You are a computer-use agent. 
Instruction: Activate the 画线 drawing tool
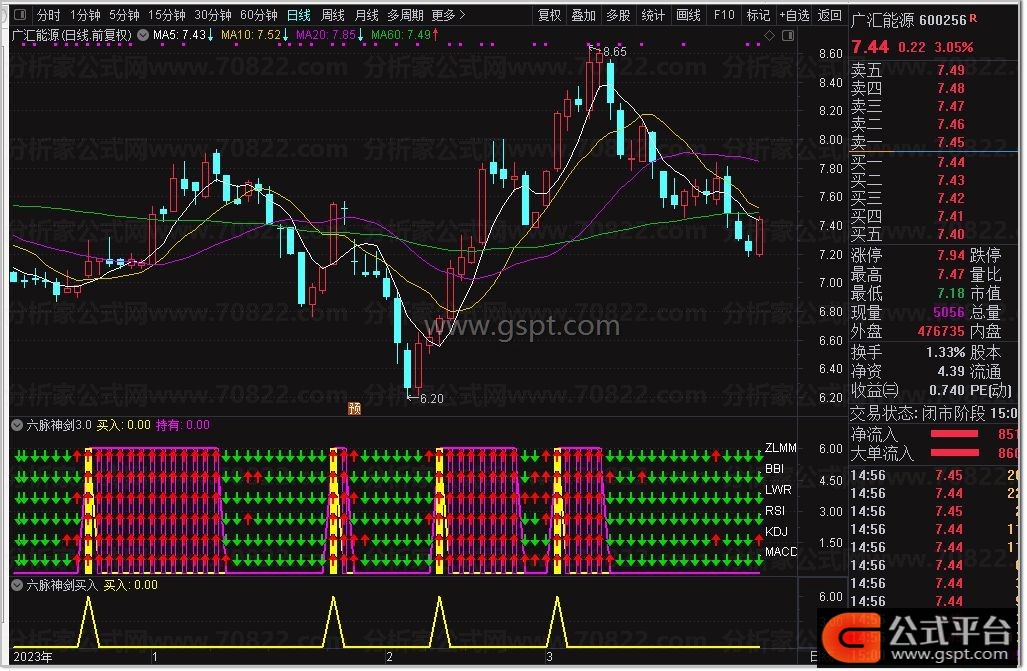688,14
